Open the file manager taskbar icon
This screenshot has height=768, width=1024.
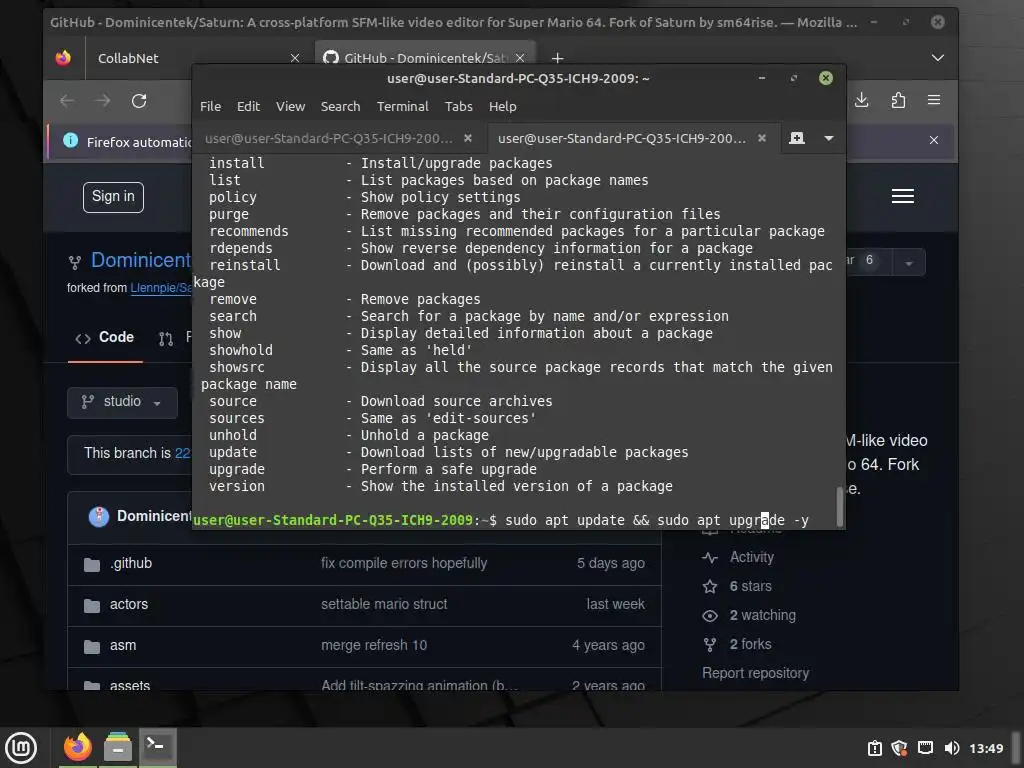click(x=118, y=747)
